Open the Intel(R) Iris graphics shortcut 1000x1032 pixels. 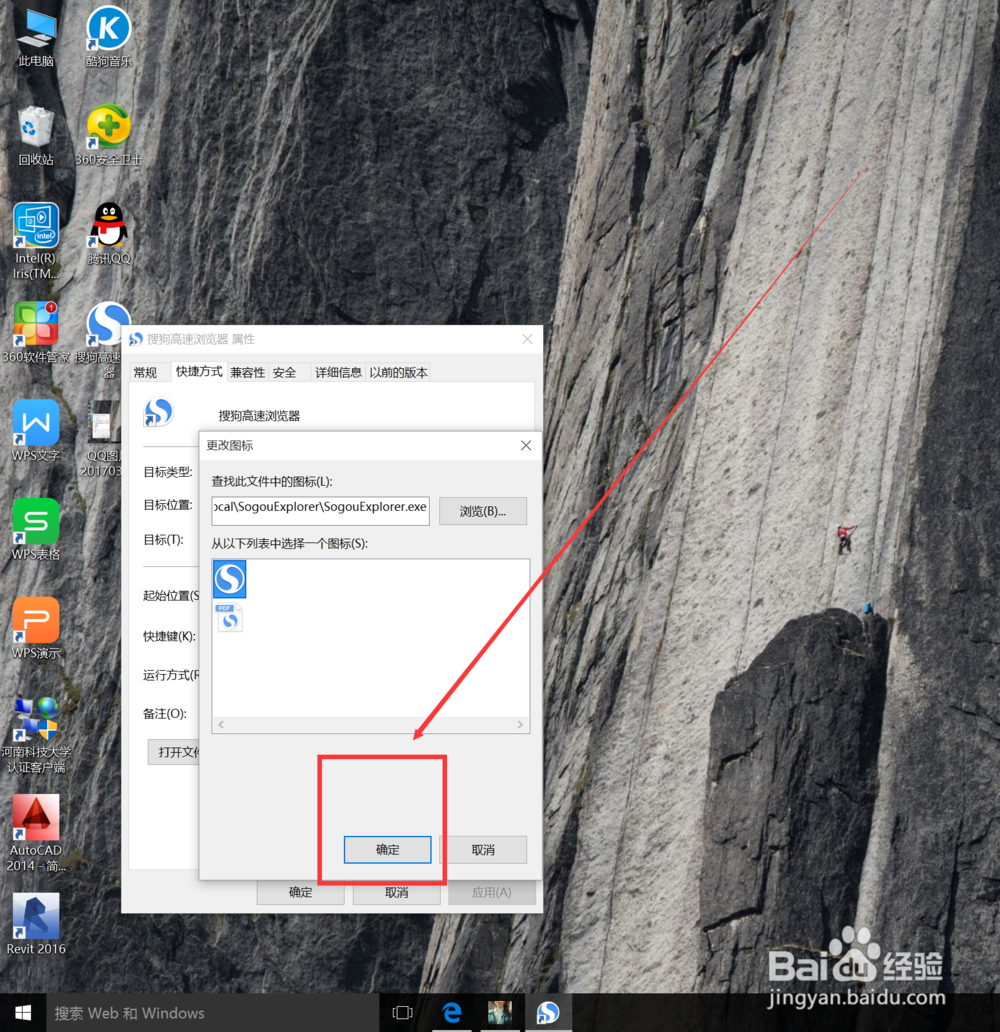pyautogui.click(x=36, y=242)
